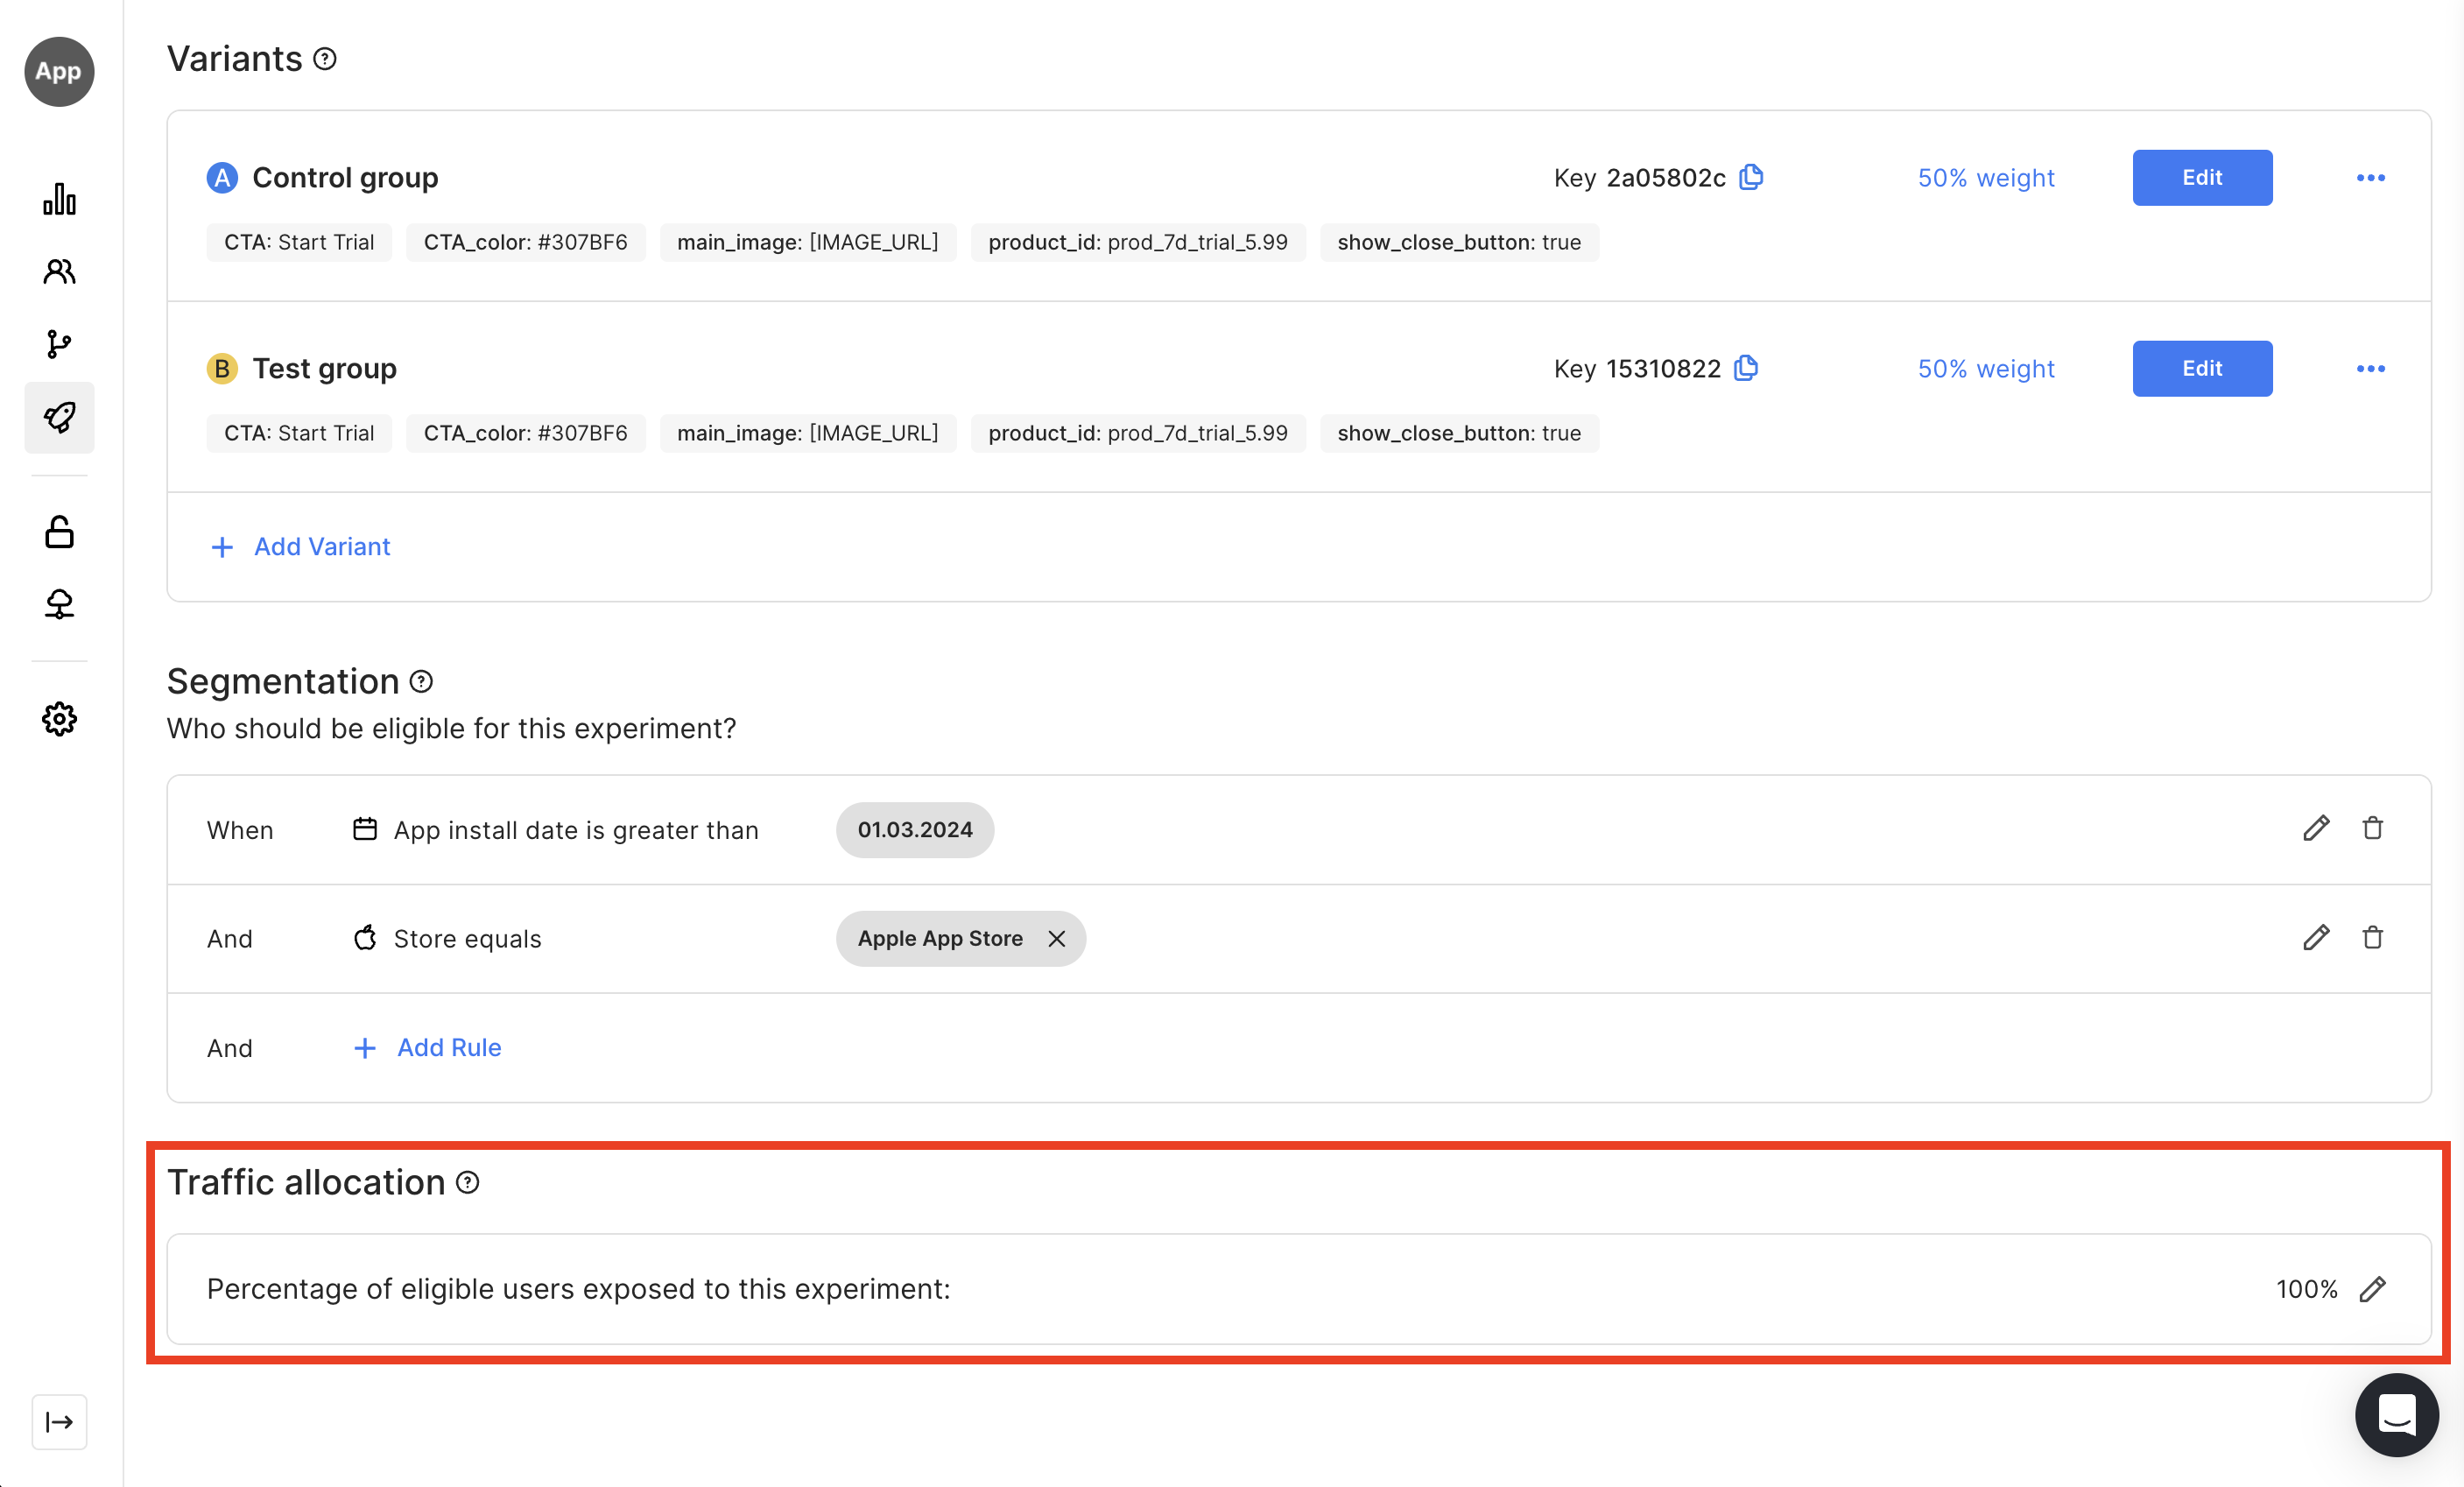This screenshot has width=2464, height=1487.
Task: Open the users sidebar icon
Action: (x=59, y=271)
